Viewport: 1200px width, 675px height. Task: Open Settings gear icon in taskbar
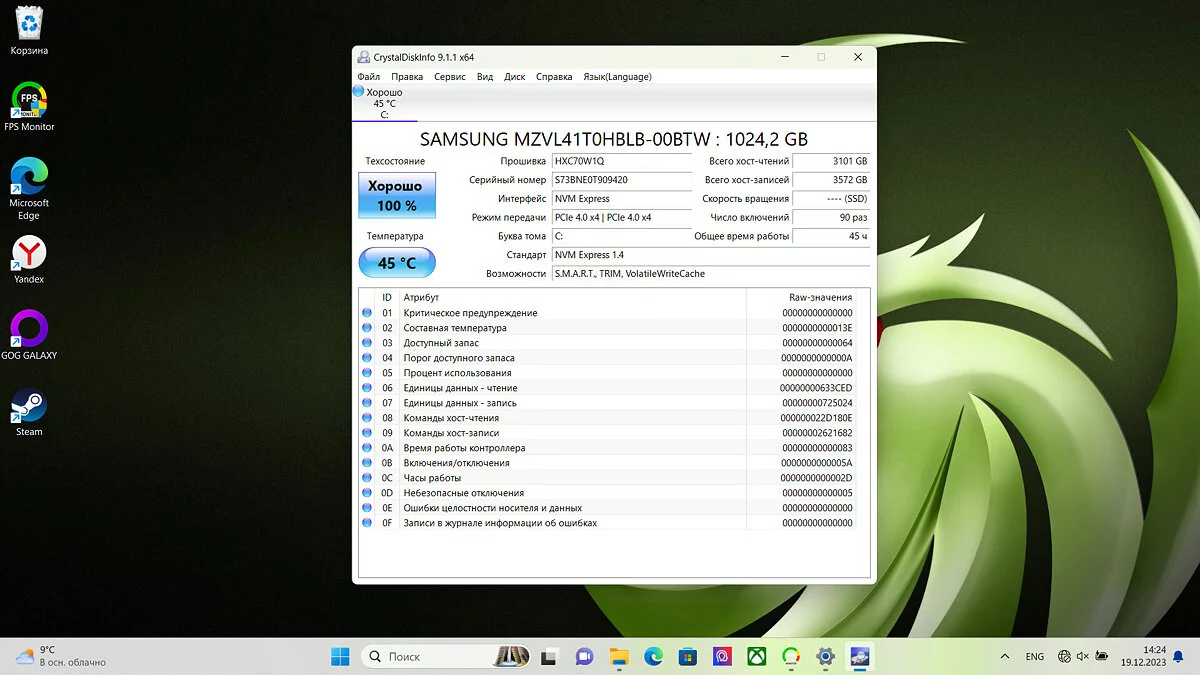coord(825,656)
